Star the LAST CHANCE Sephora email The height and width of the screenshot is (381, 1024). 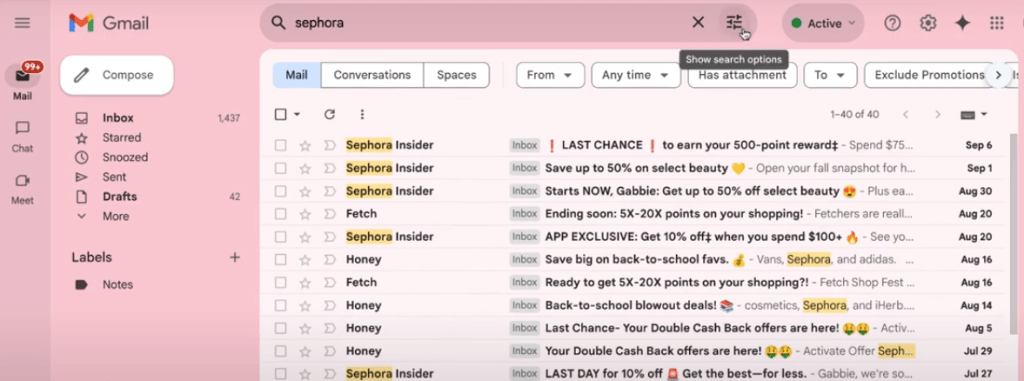click(x=304, y=145)
